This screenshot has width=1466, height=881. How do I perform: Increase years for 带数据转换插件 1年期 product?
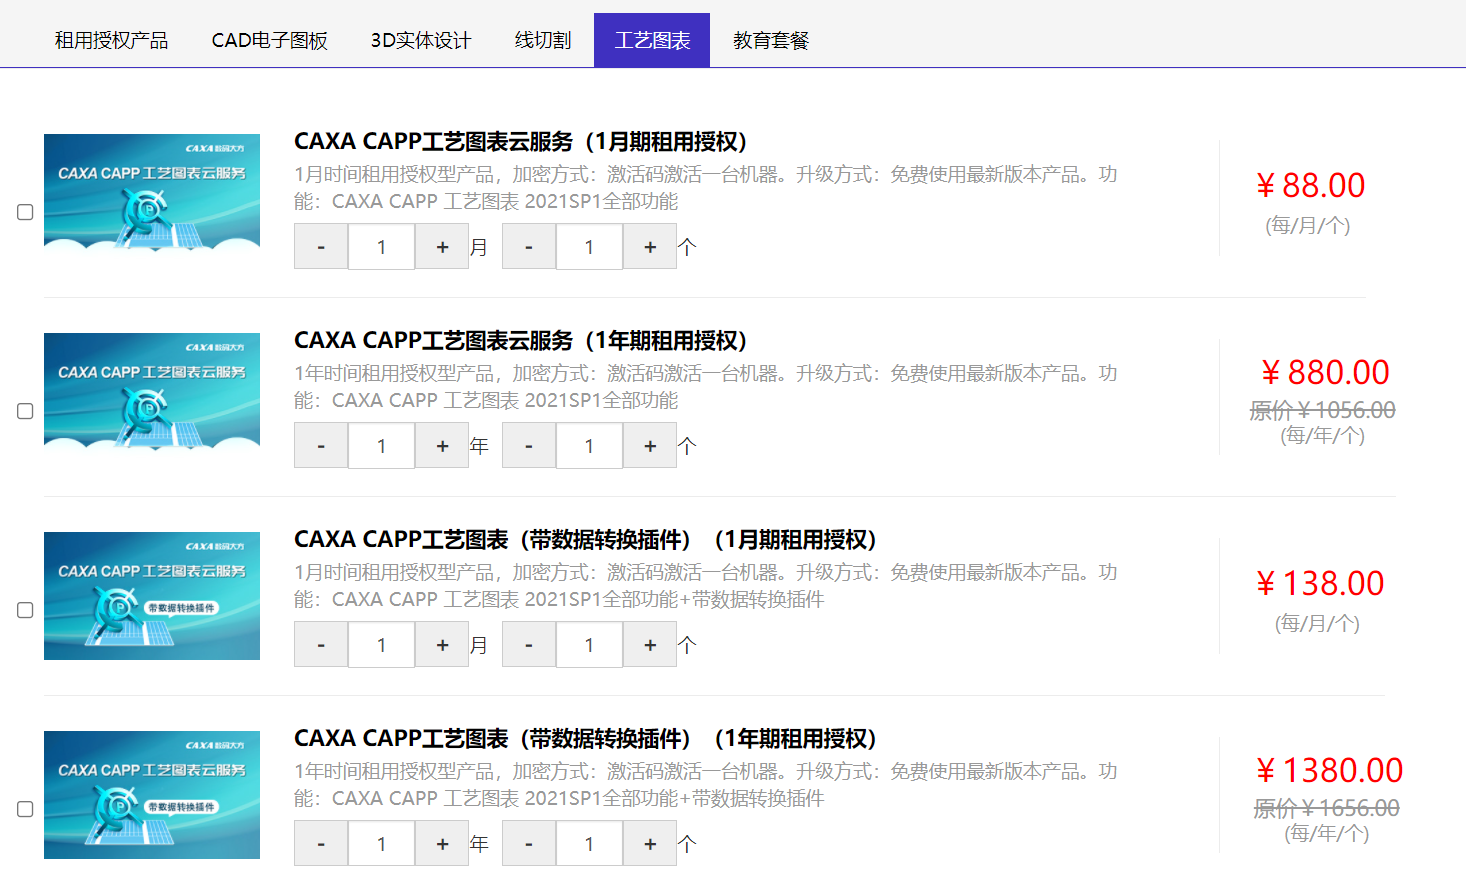tap(442, 844)
